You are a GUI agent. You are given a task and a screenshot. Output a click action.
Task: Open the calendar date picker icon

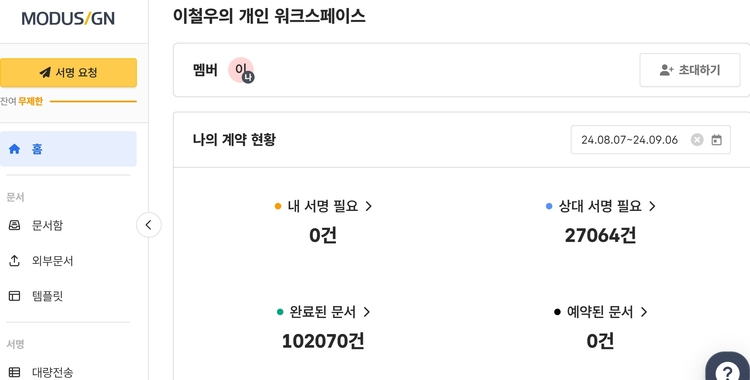tap(716, 140)
